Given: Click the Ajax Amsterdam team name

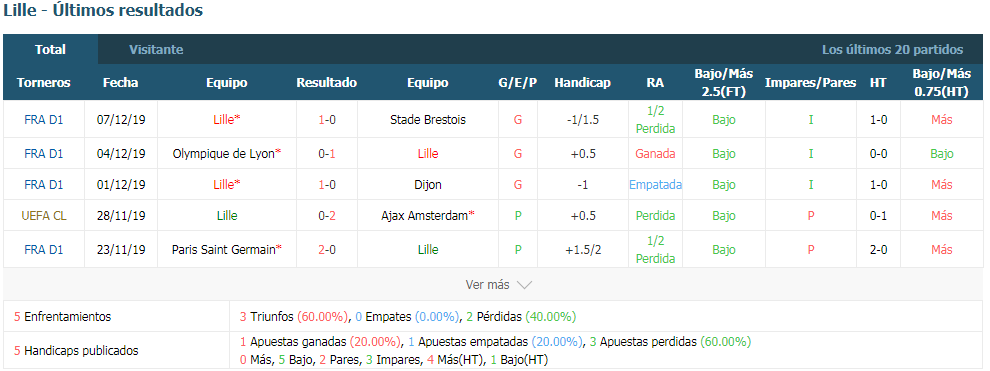Looking at the screenshot, I should click(427, 216).
